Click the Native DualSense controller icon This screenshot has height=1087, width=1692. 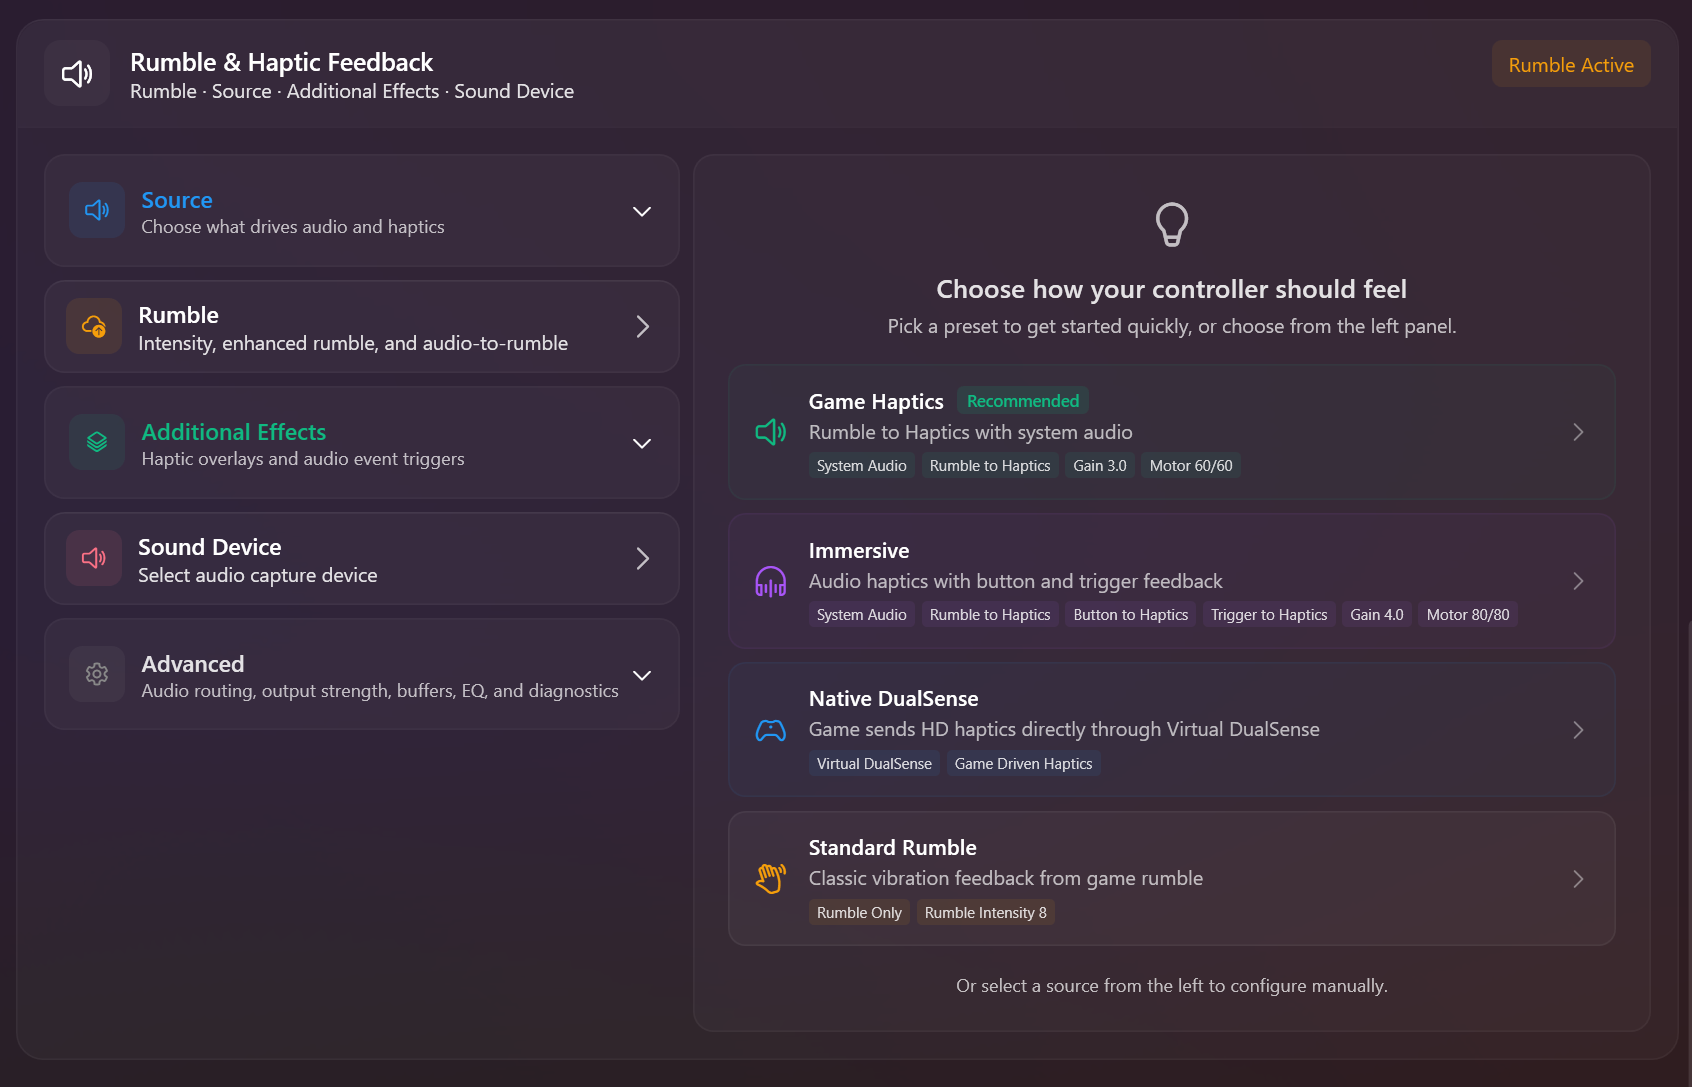[770, 730]
